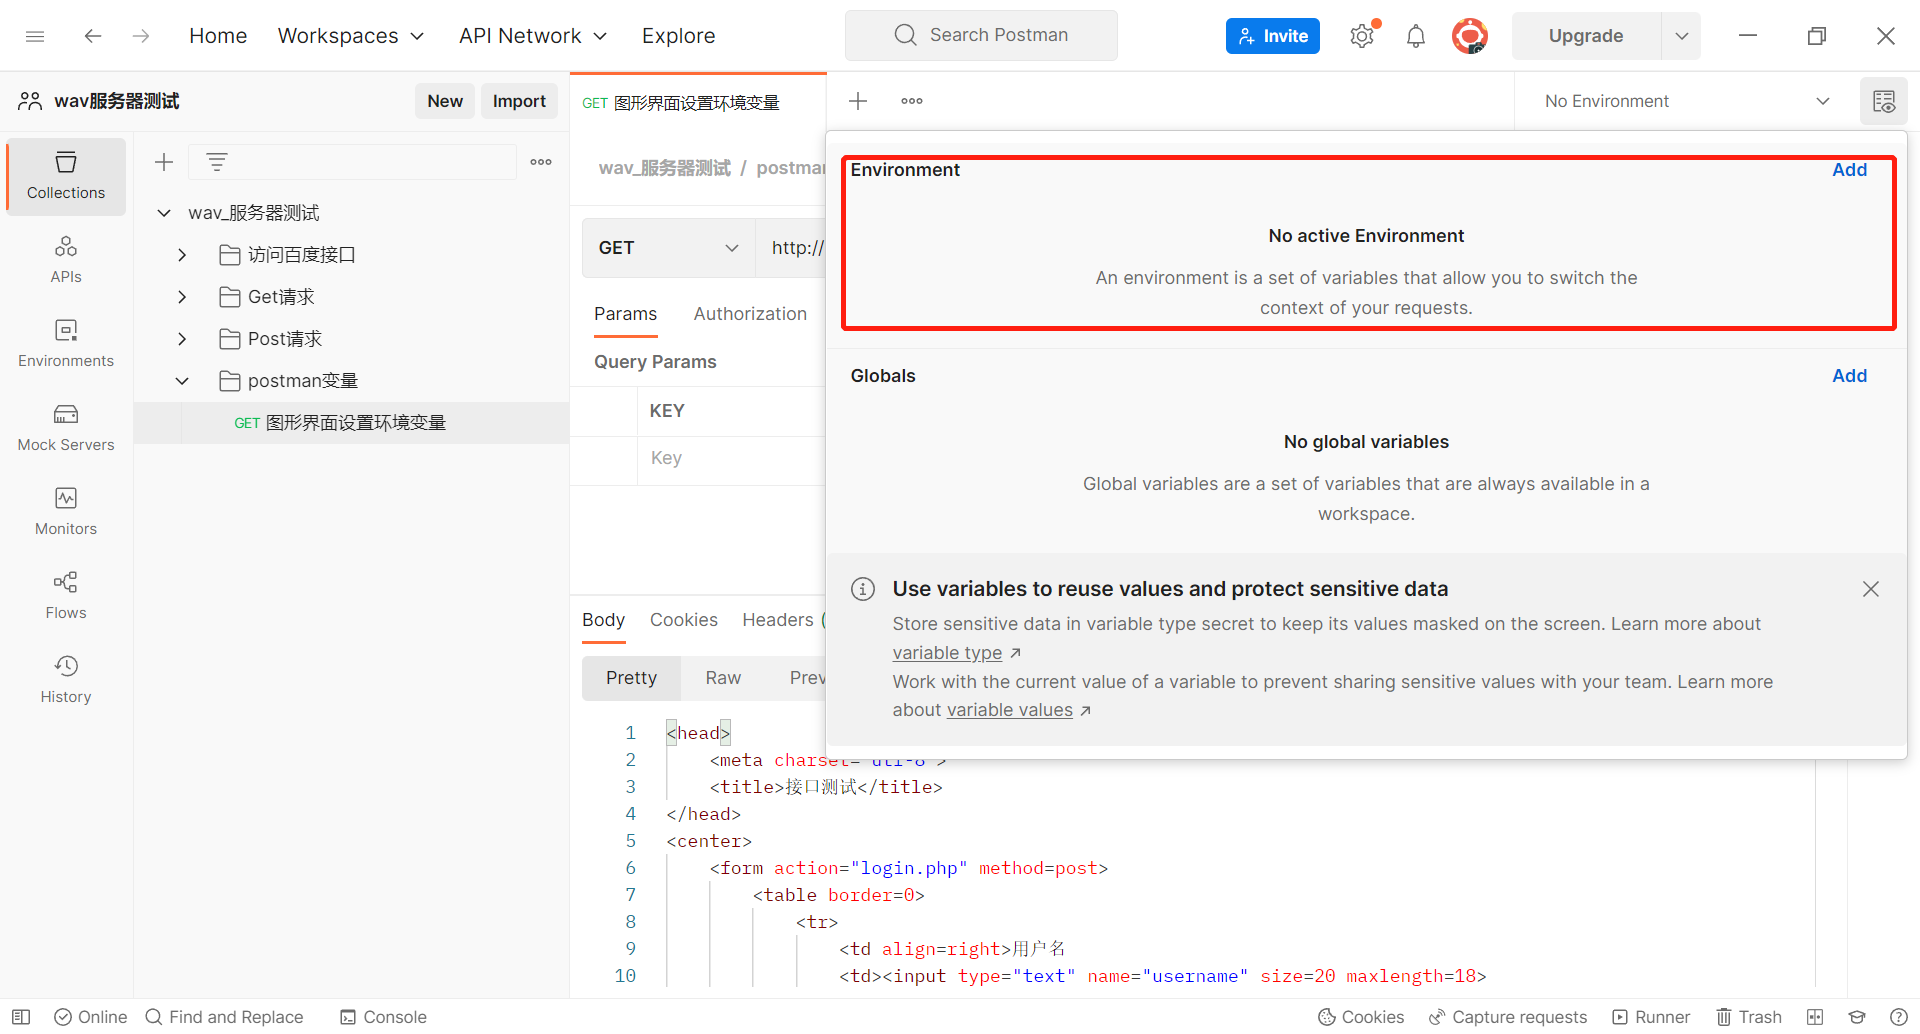Click Add next to Globals
The width and height of the screenshot is (1920, 1034).
click(1849, 376)
